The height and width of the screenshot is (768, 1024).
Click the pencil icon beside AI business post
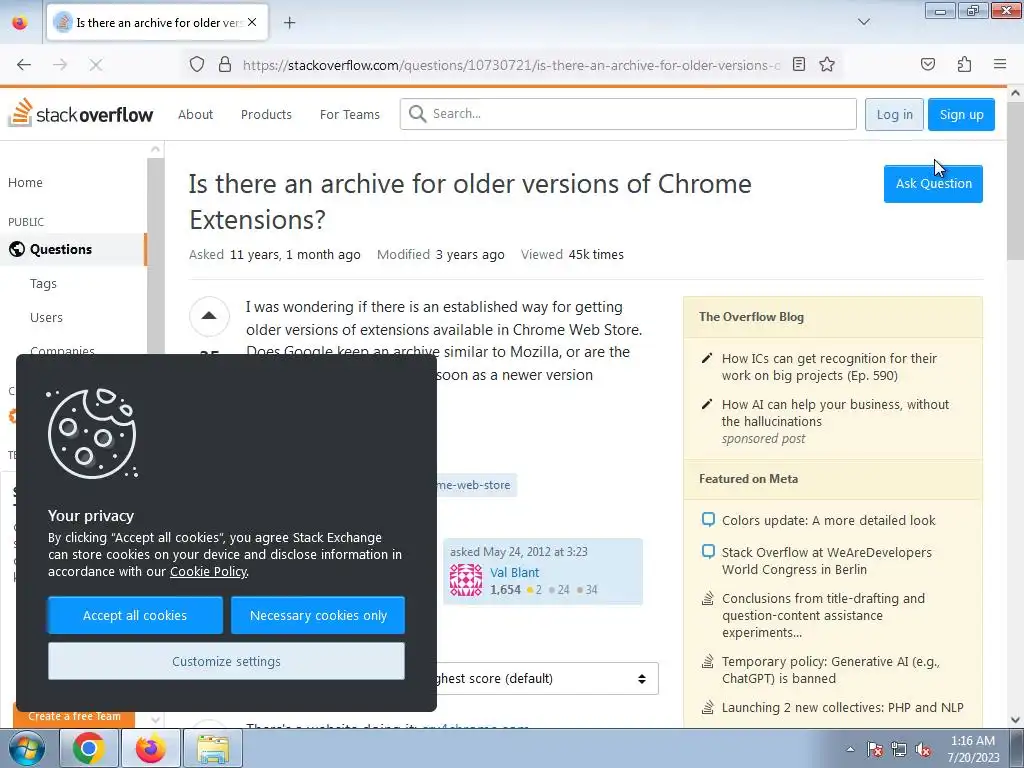pos(707,404)
